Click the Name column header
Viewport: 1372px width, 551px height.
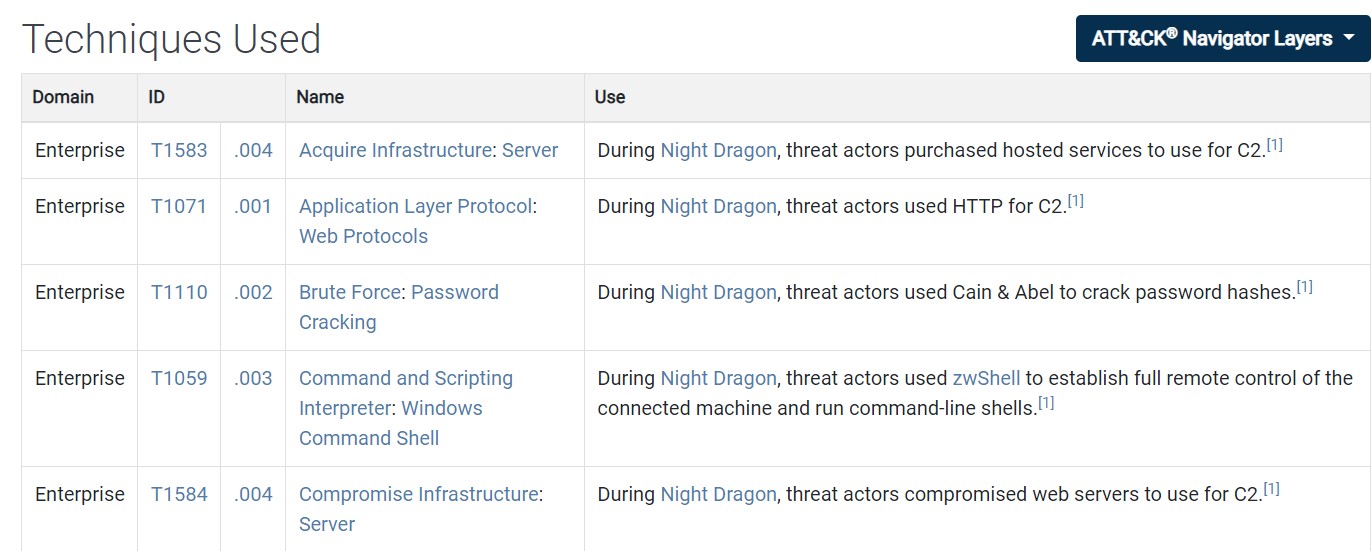point(320,97)
